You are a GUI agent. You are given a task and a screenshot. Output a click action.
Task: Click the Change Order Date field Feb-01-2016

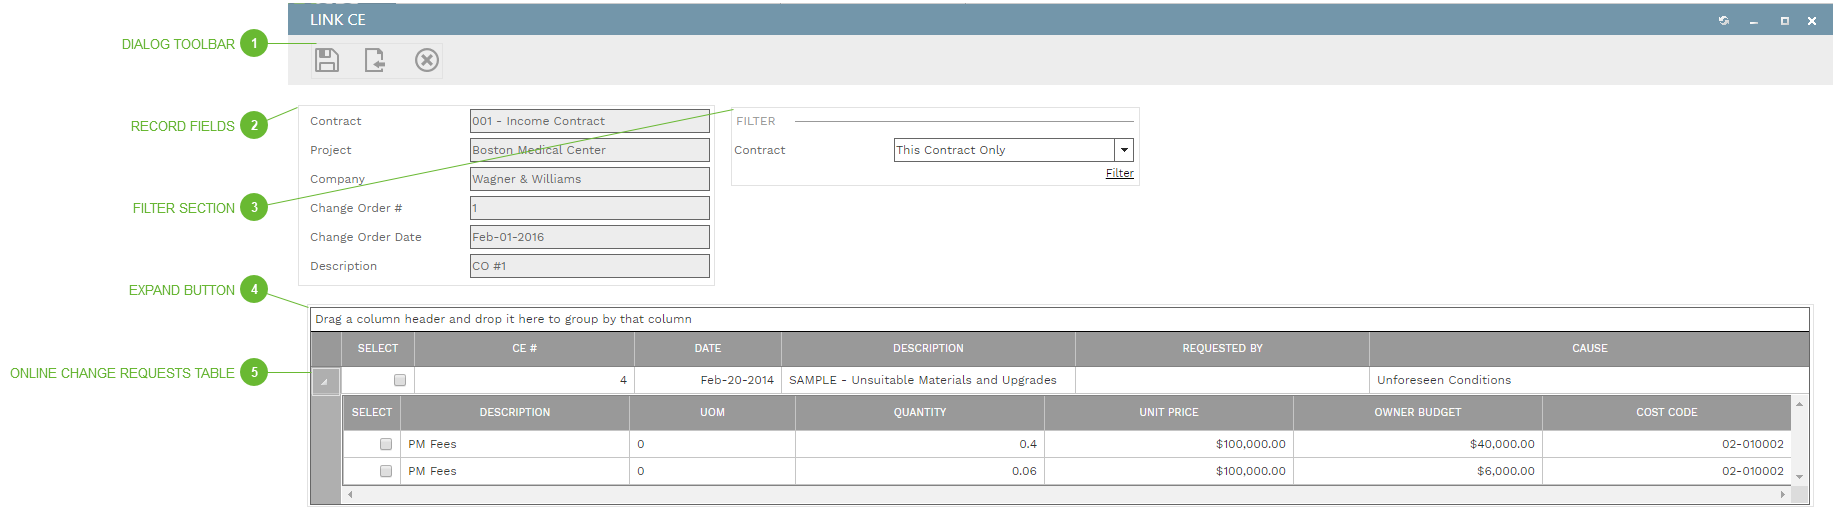[x=590, y=237]
